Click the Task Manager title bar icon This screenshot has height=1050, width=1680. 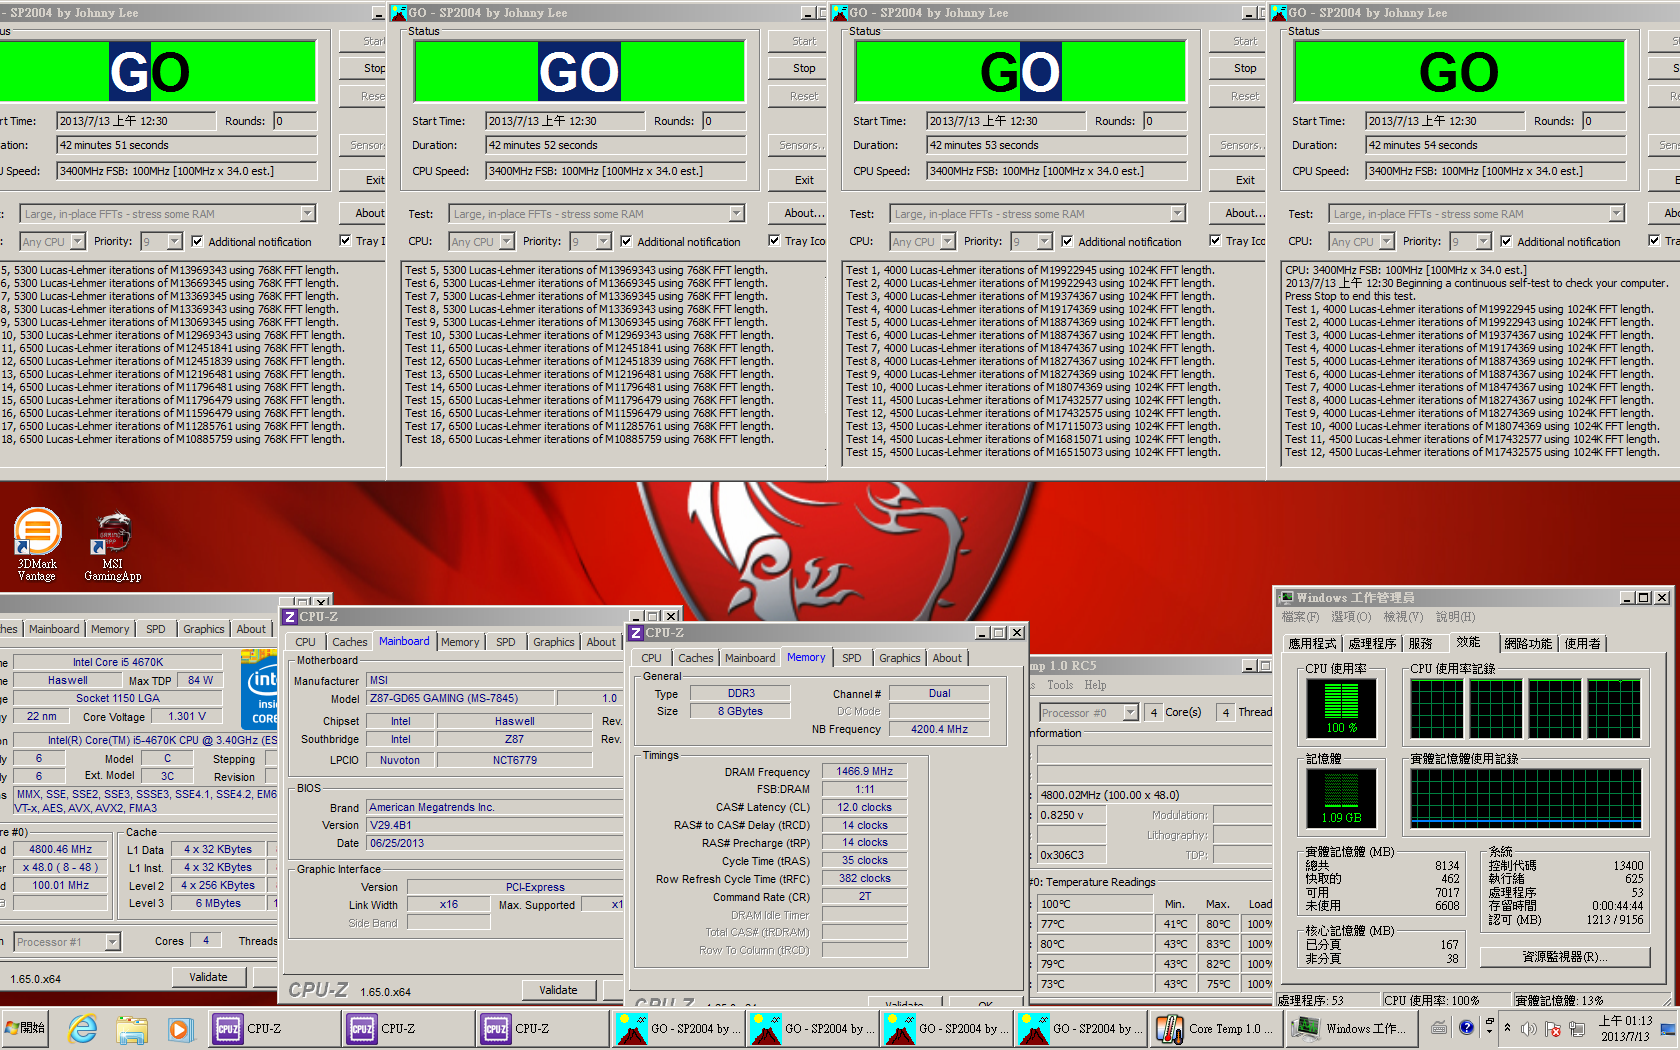click(1287, 598)
